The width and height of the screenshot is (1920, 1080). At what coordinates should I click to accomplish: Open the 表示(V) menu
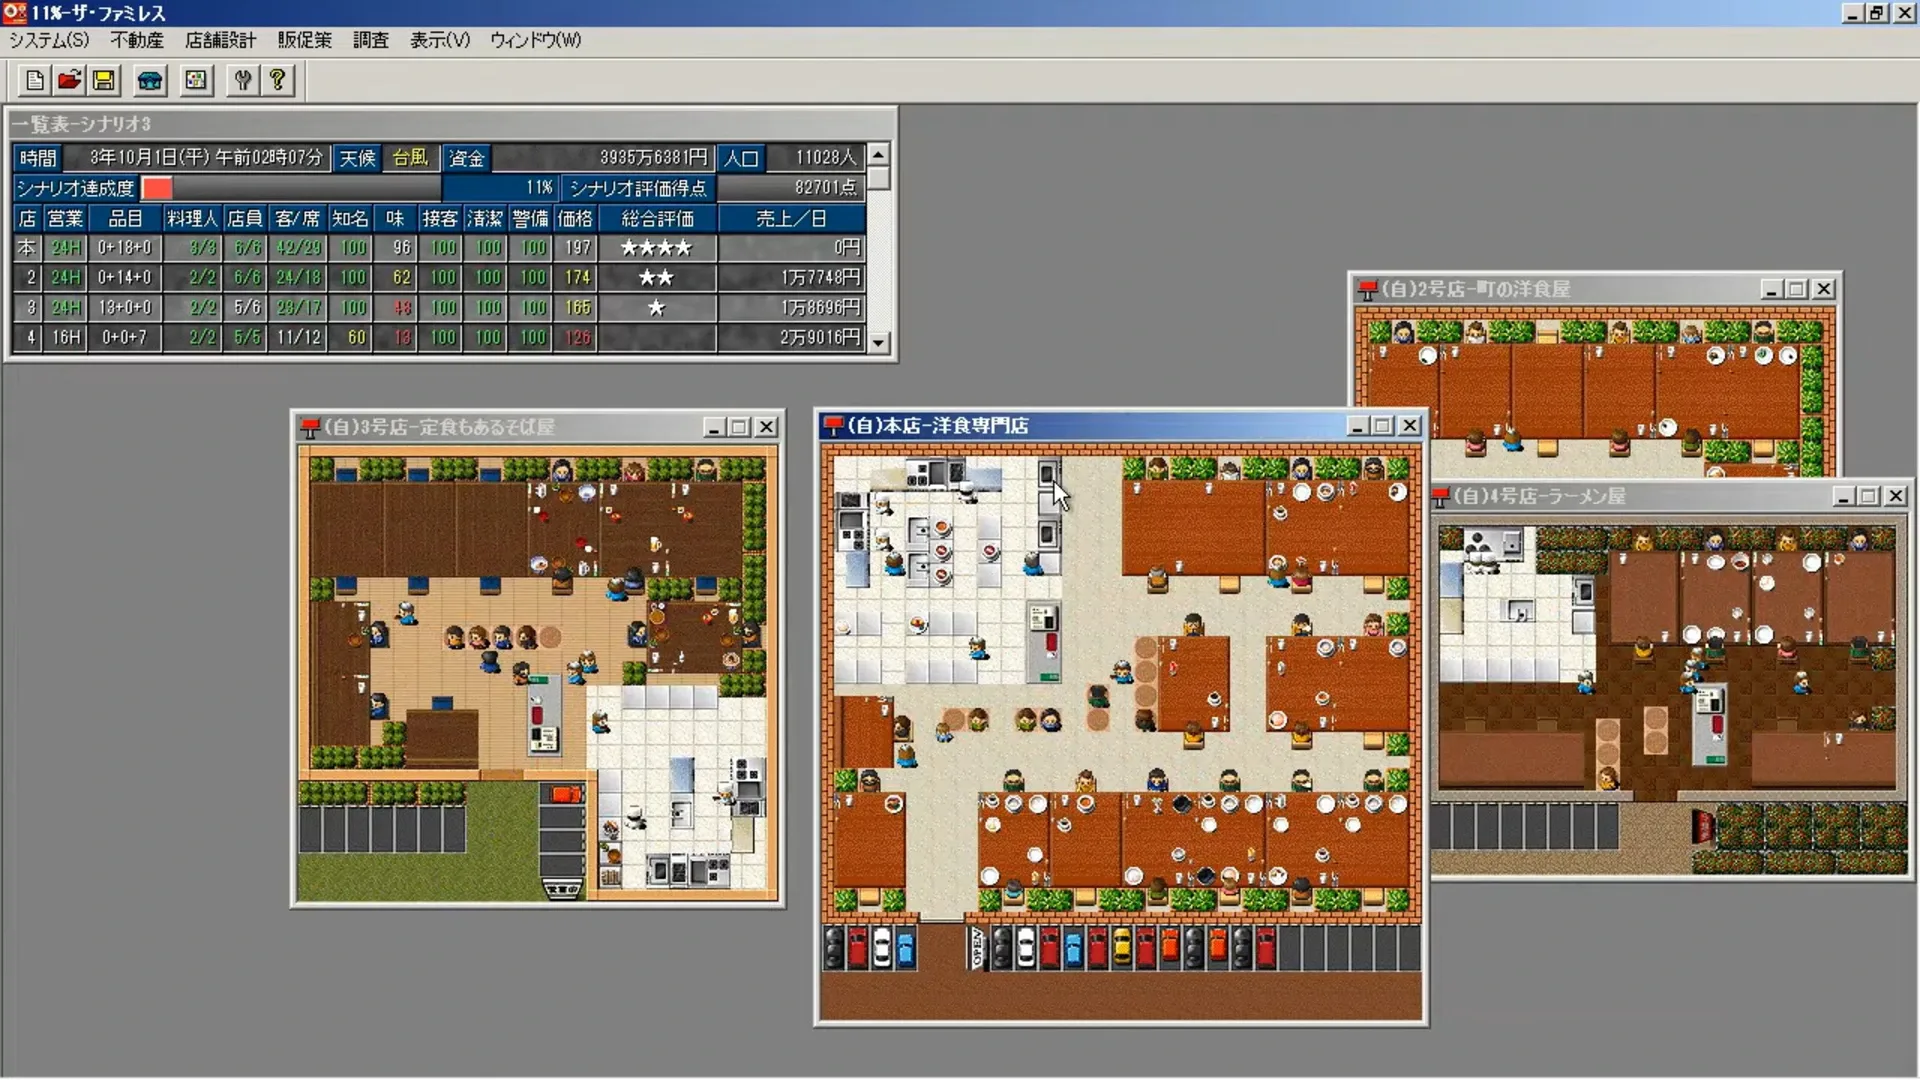tap(438, 41)
